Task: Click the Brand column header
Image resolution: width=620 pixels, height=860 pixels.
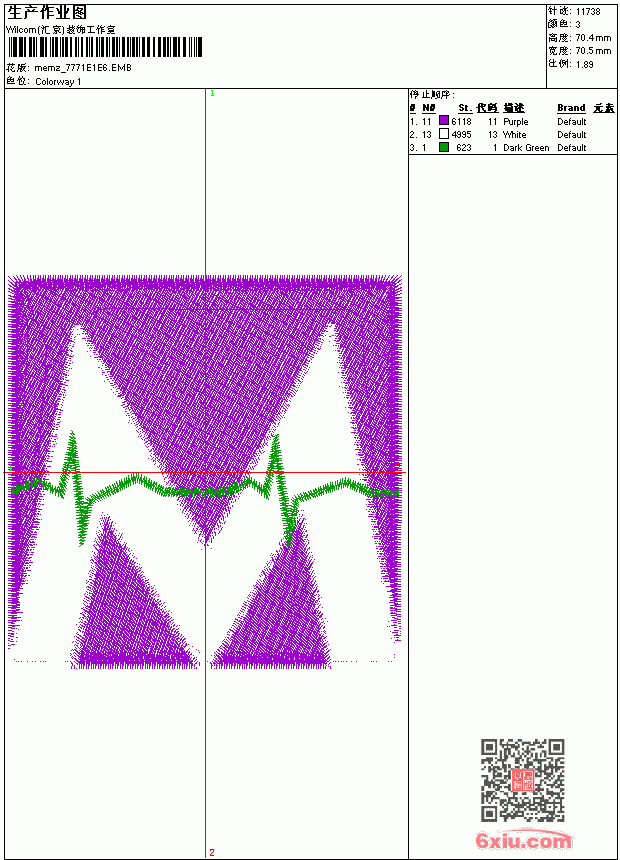Action: 571,108
